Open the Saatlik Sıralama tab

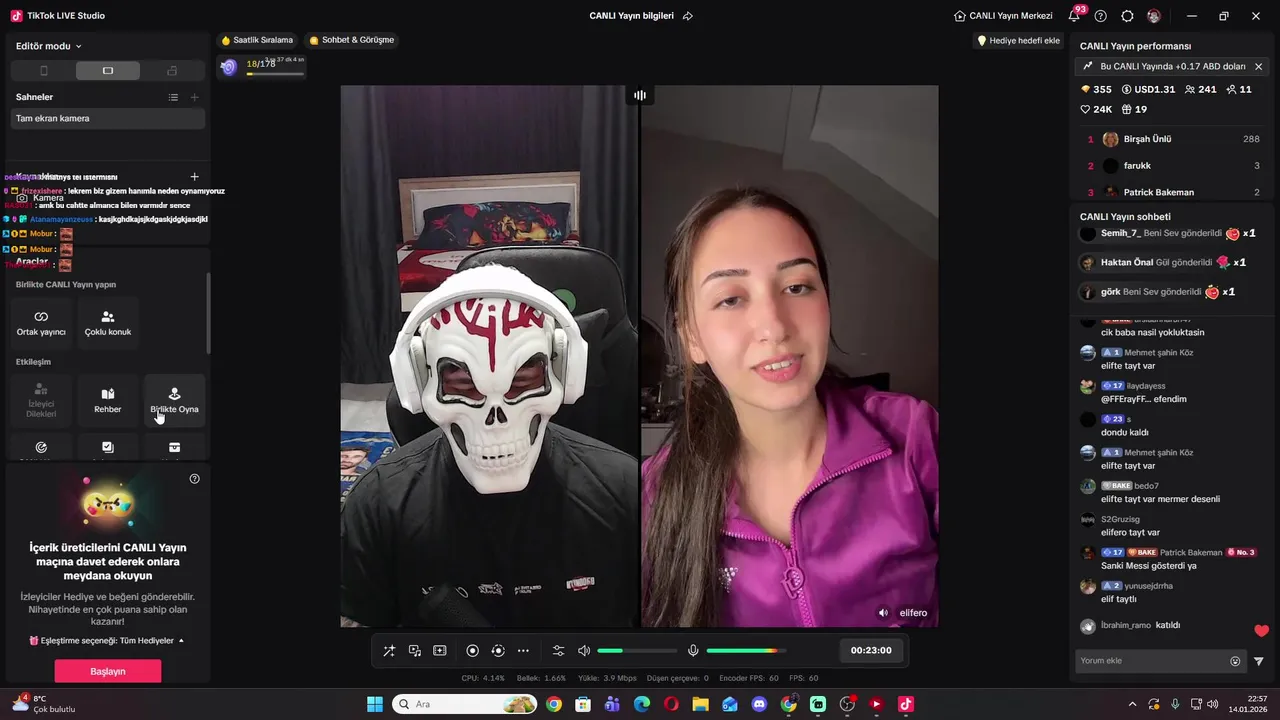[x=257, y=40]
